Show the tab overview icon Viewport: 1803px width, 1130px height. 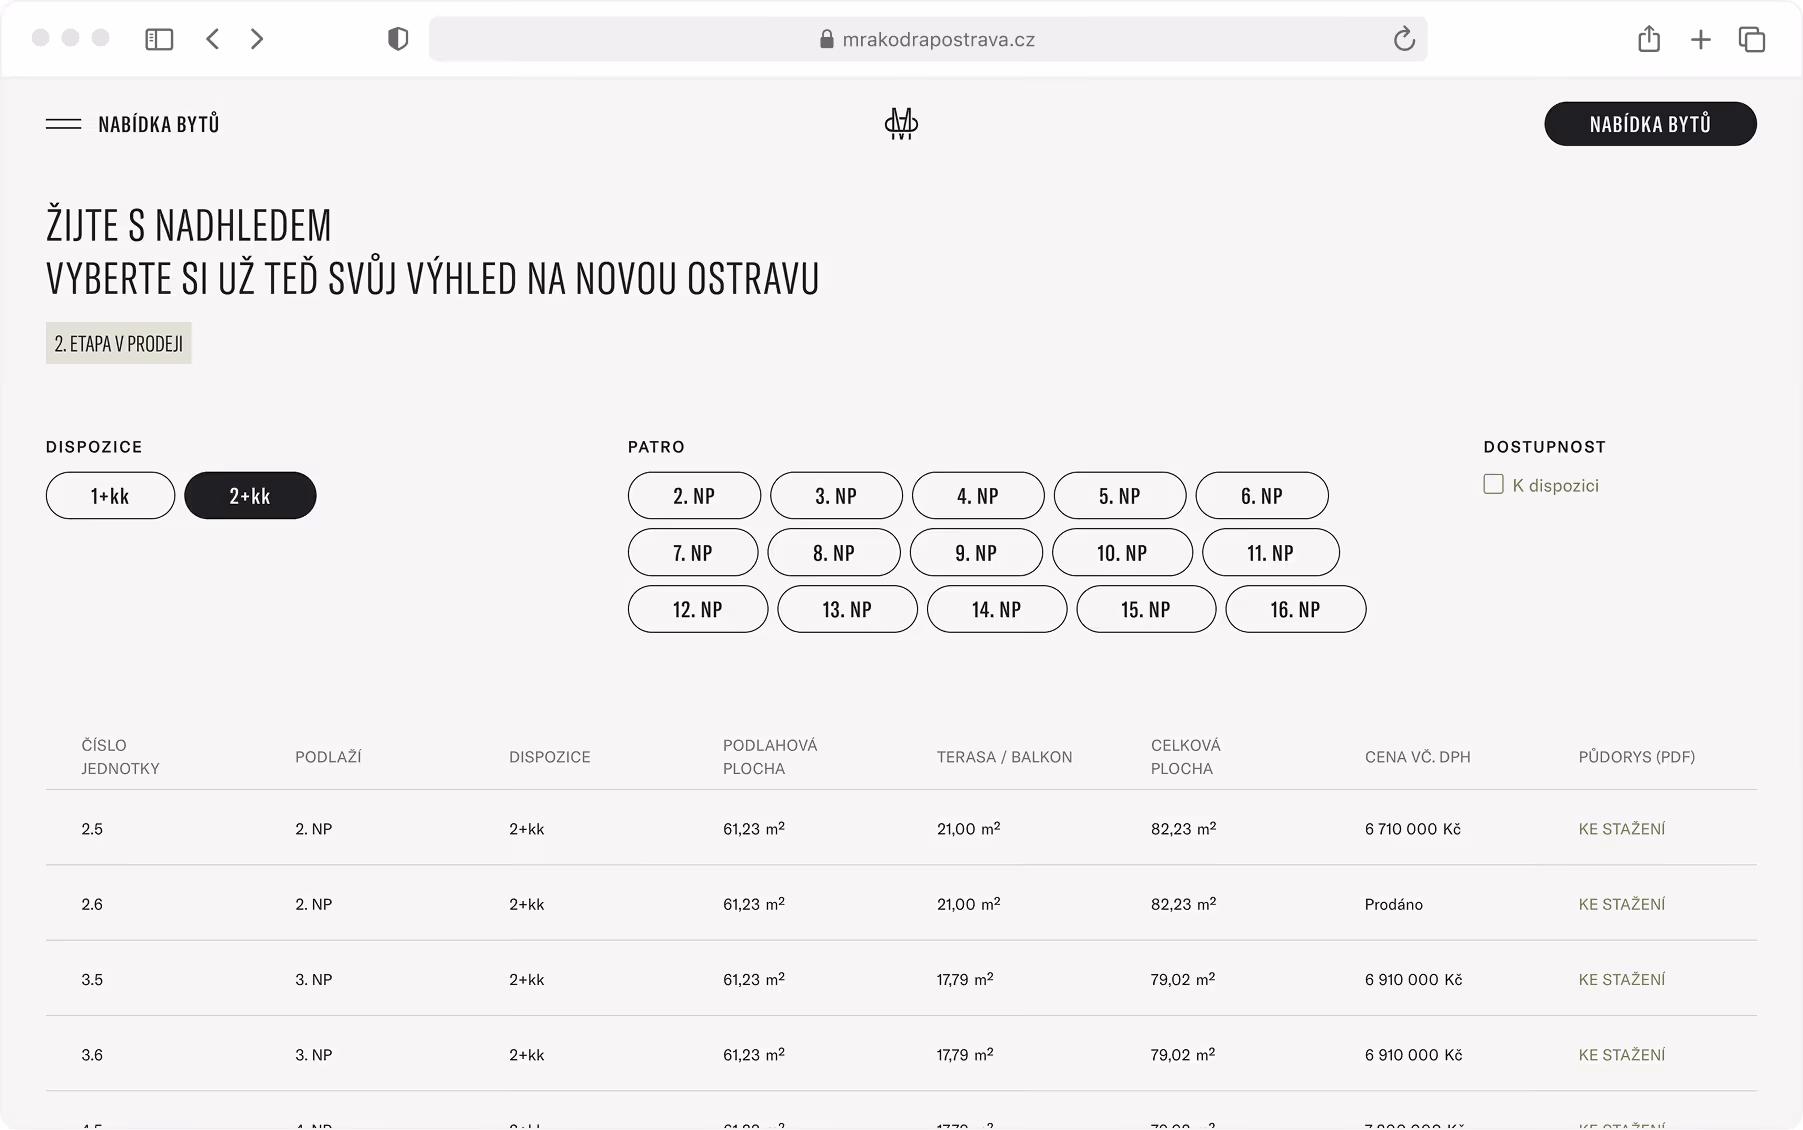1751,39
